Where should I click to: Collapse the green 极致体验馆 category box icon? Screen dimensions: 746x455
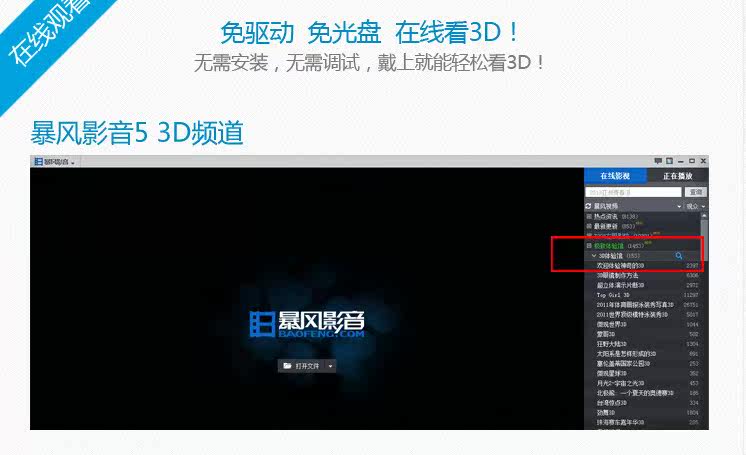589,246
